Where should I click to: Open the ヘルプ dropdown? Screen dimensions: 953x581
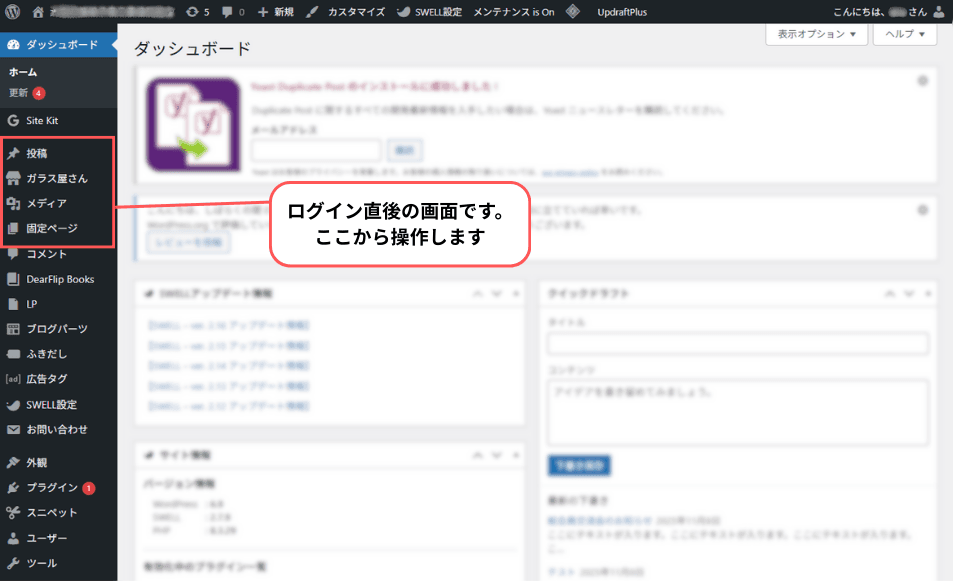pyautogui.click(x=903, y=33)
